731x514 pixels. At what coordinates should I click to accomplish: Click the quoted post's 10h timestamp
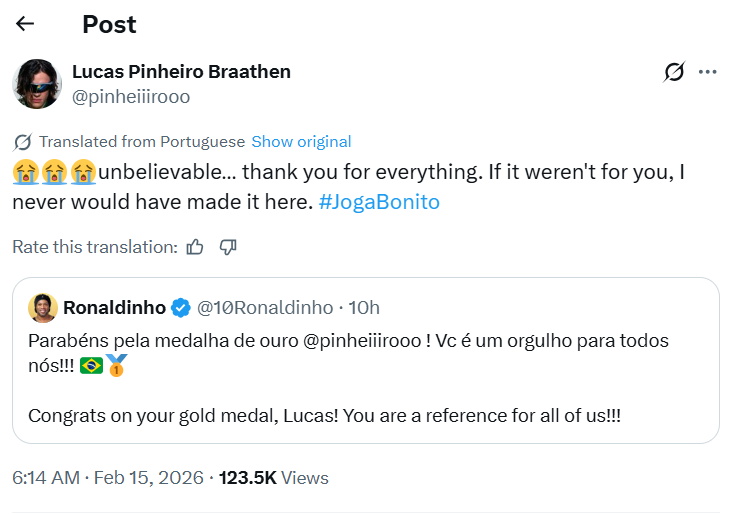[362, 307]
